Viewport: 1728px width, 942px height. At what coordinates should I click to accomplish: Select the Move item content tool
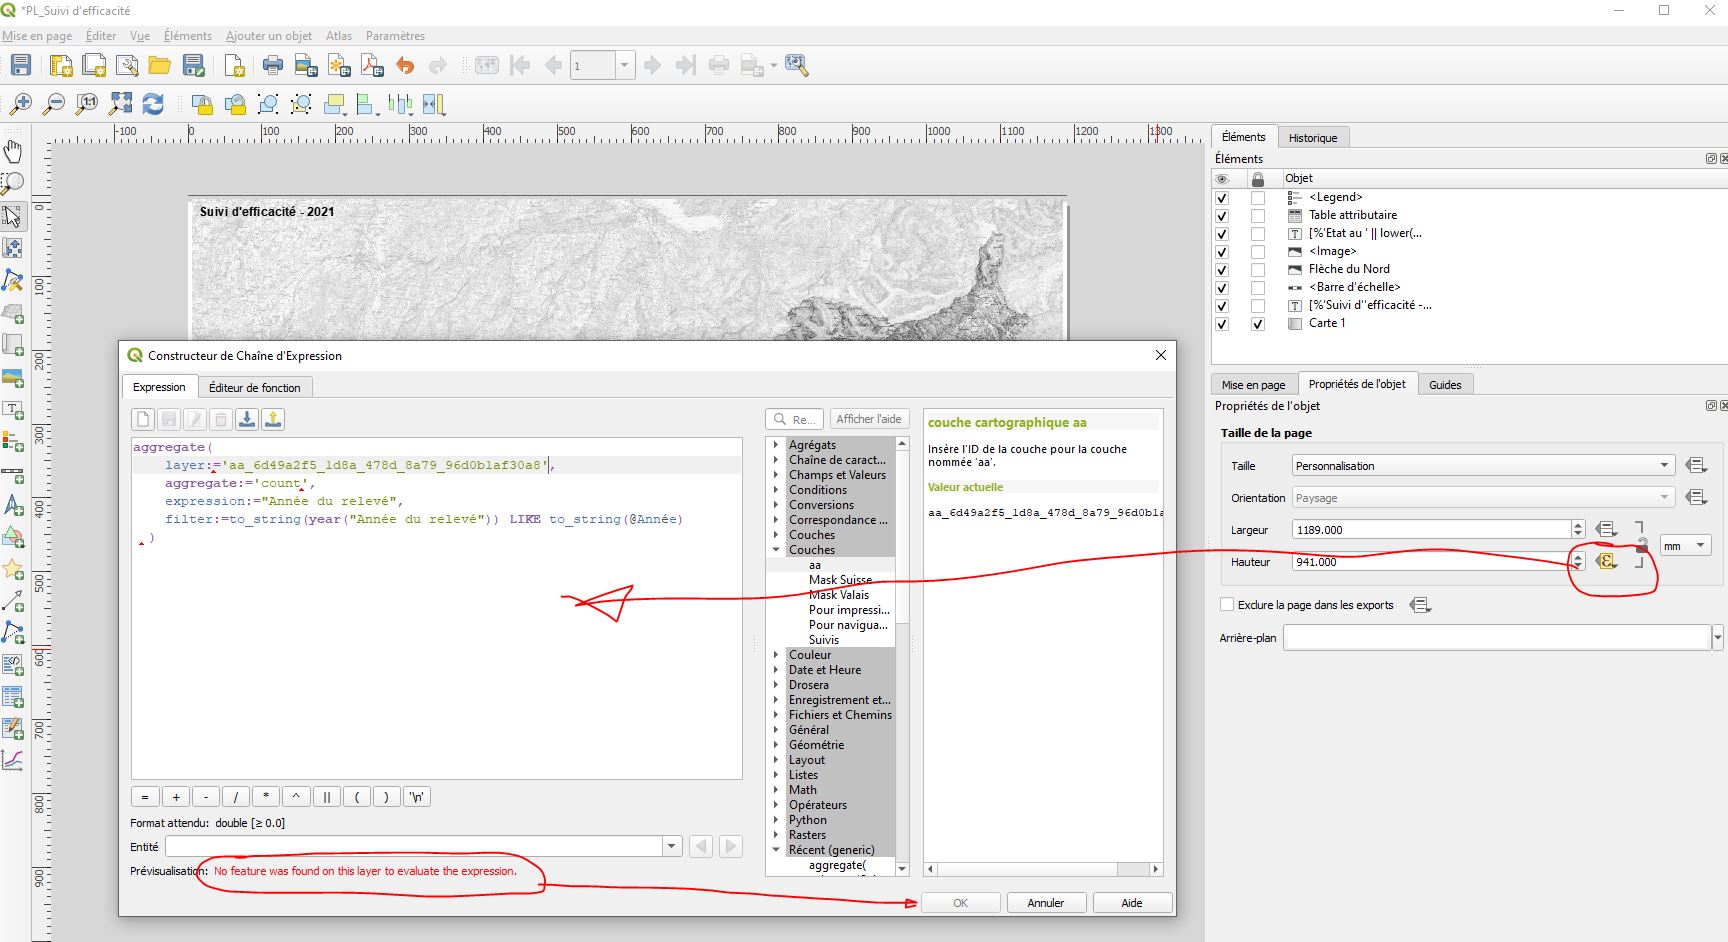13,247
